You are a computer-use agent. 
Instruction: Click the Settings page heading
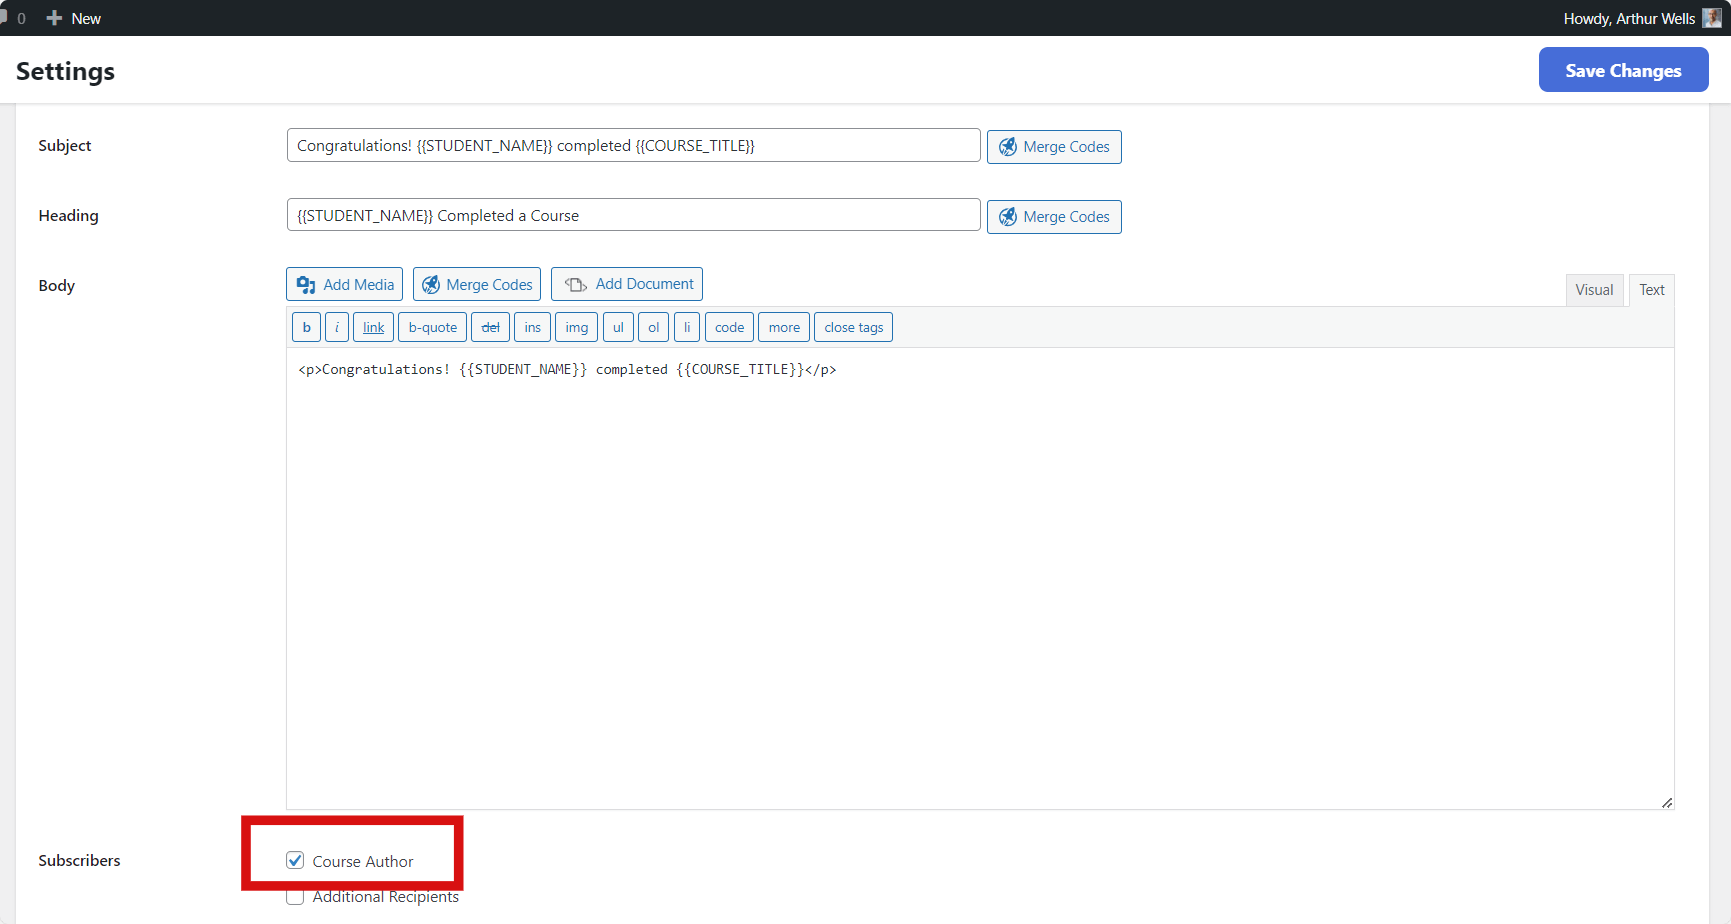coord(65,71)
